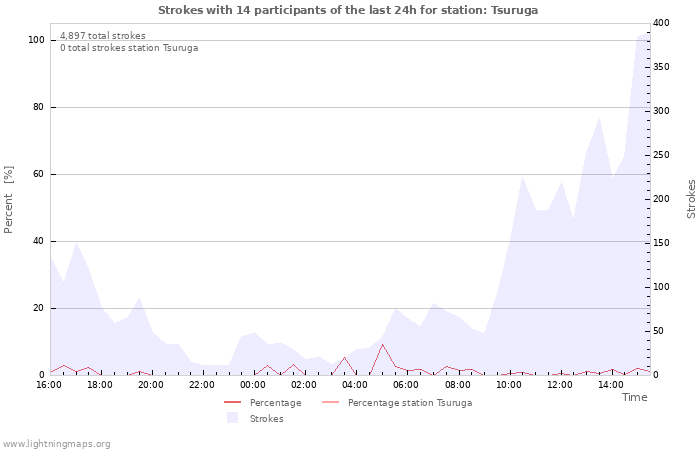Click the 'Percentage' legend label
Viewport: 700px width, 450px height.
pyautogui.click(x=275, y=403)
